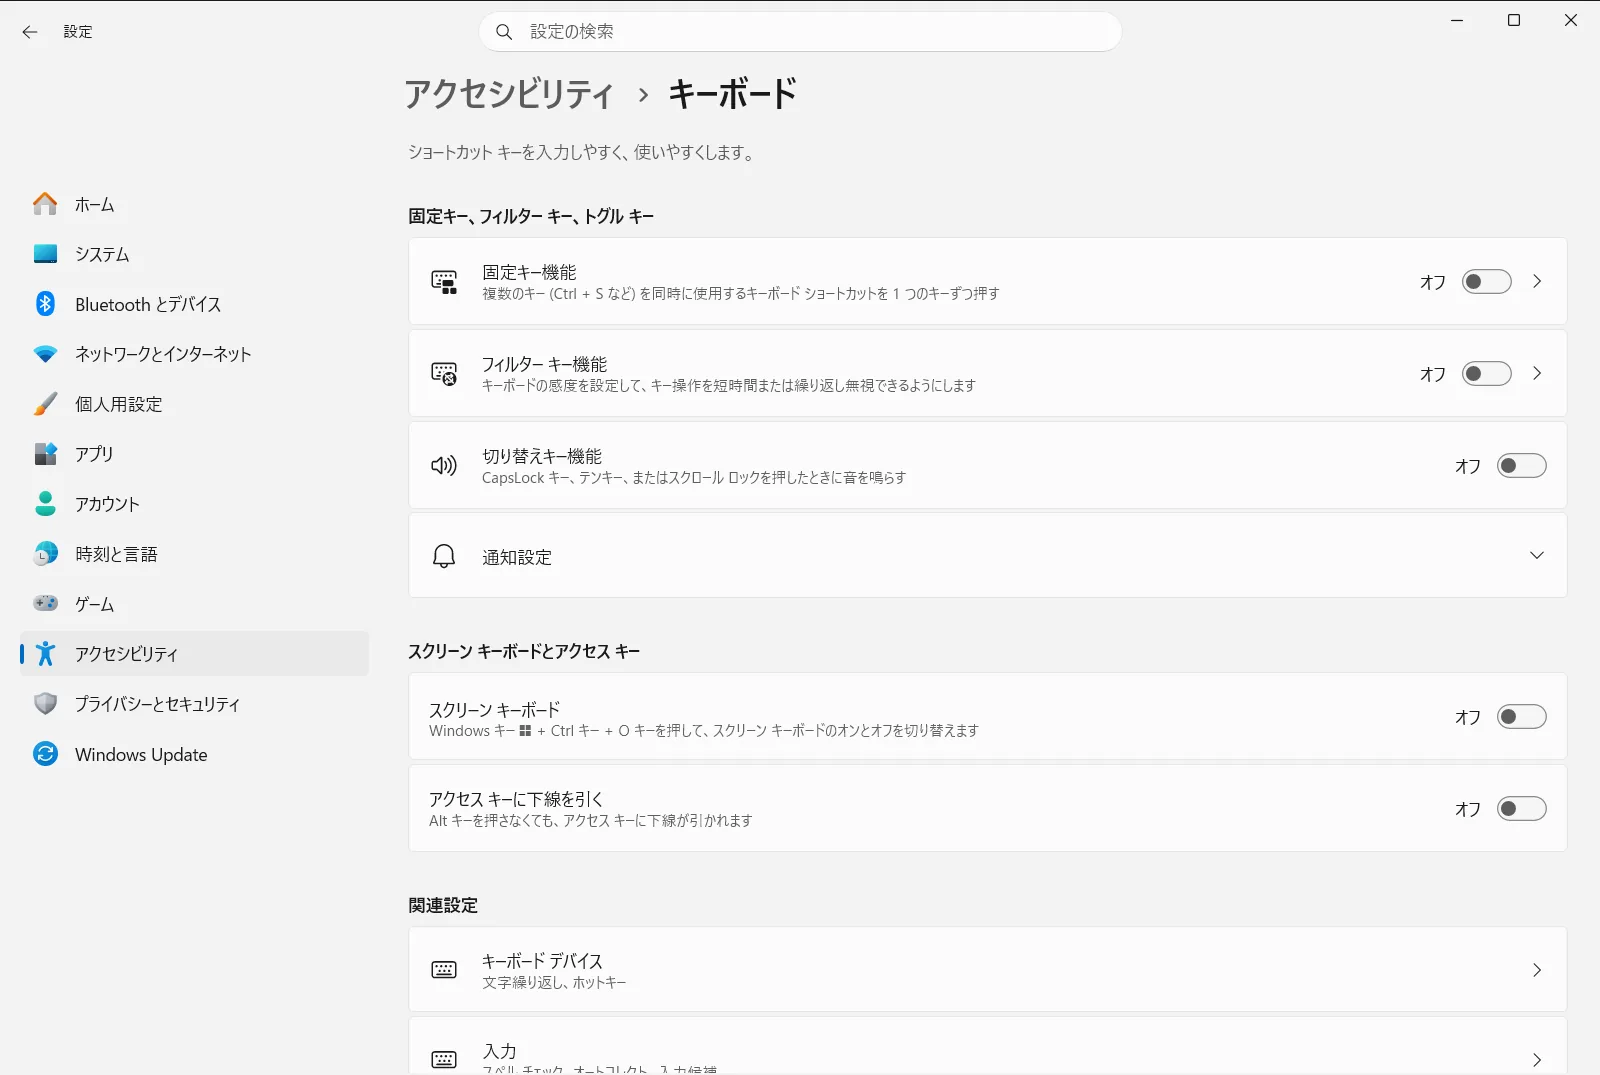Click the アクセシビリティ figure icon

pos(45,653)
